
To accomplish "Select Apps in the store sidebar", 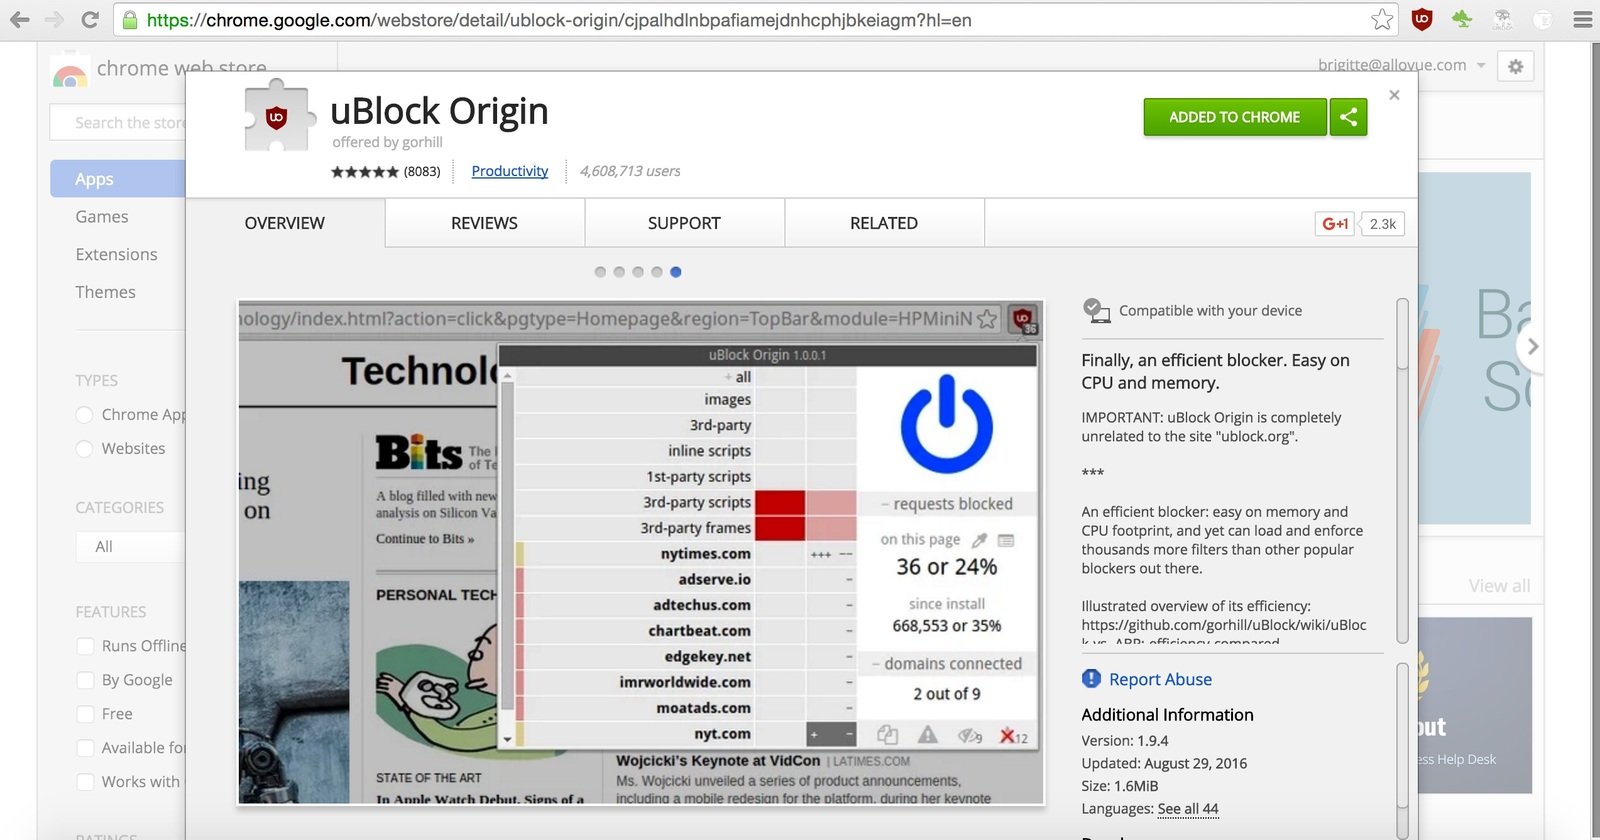I will tap(118, 179).
